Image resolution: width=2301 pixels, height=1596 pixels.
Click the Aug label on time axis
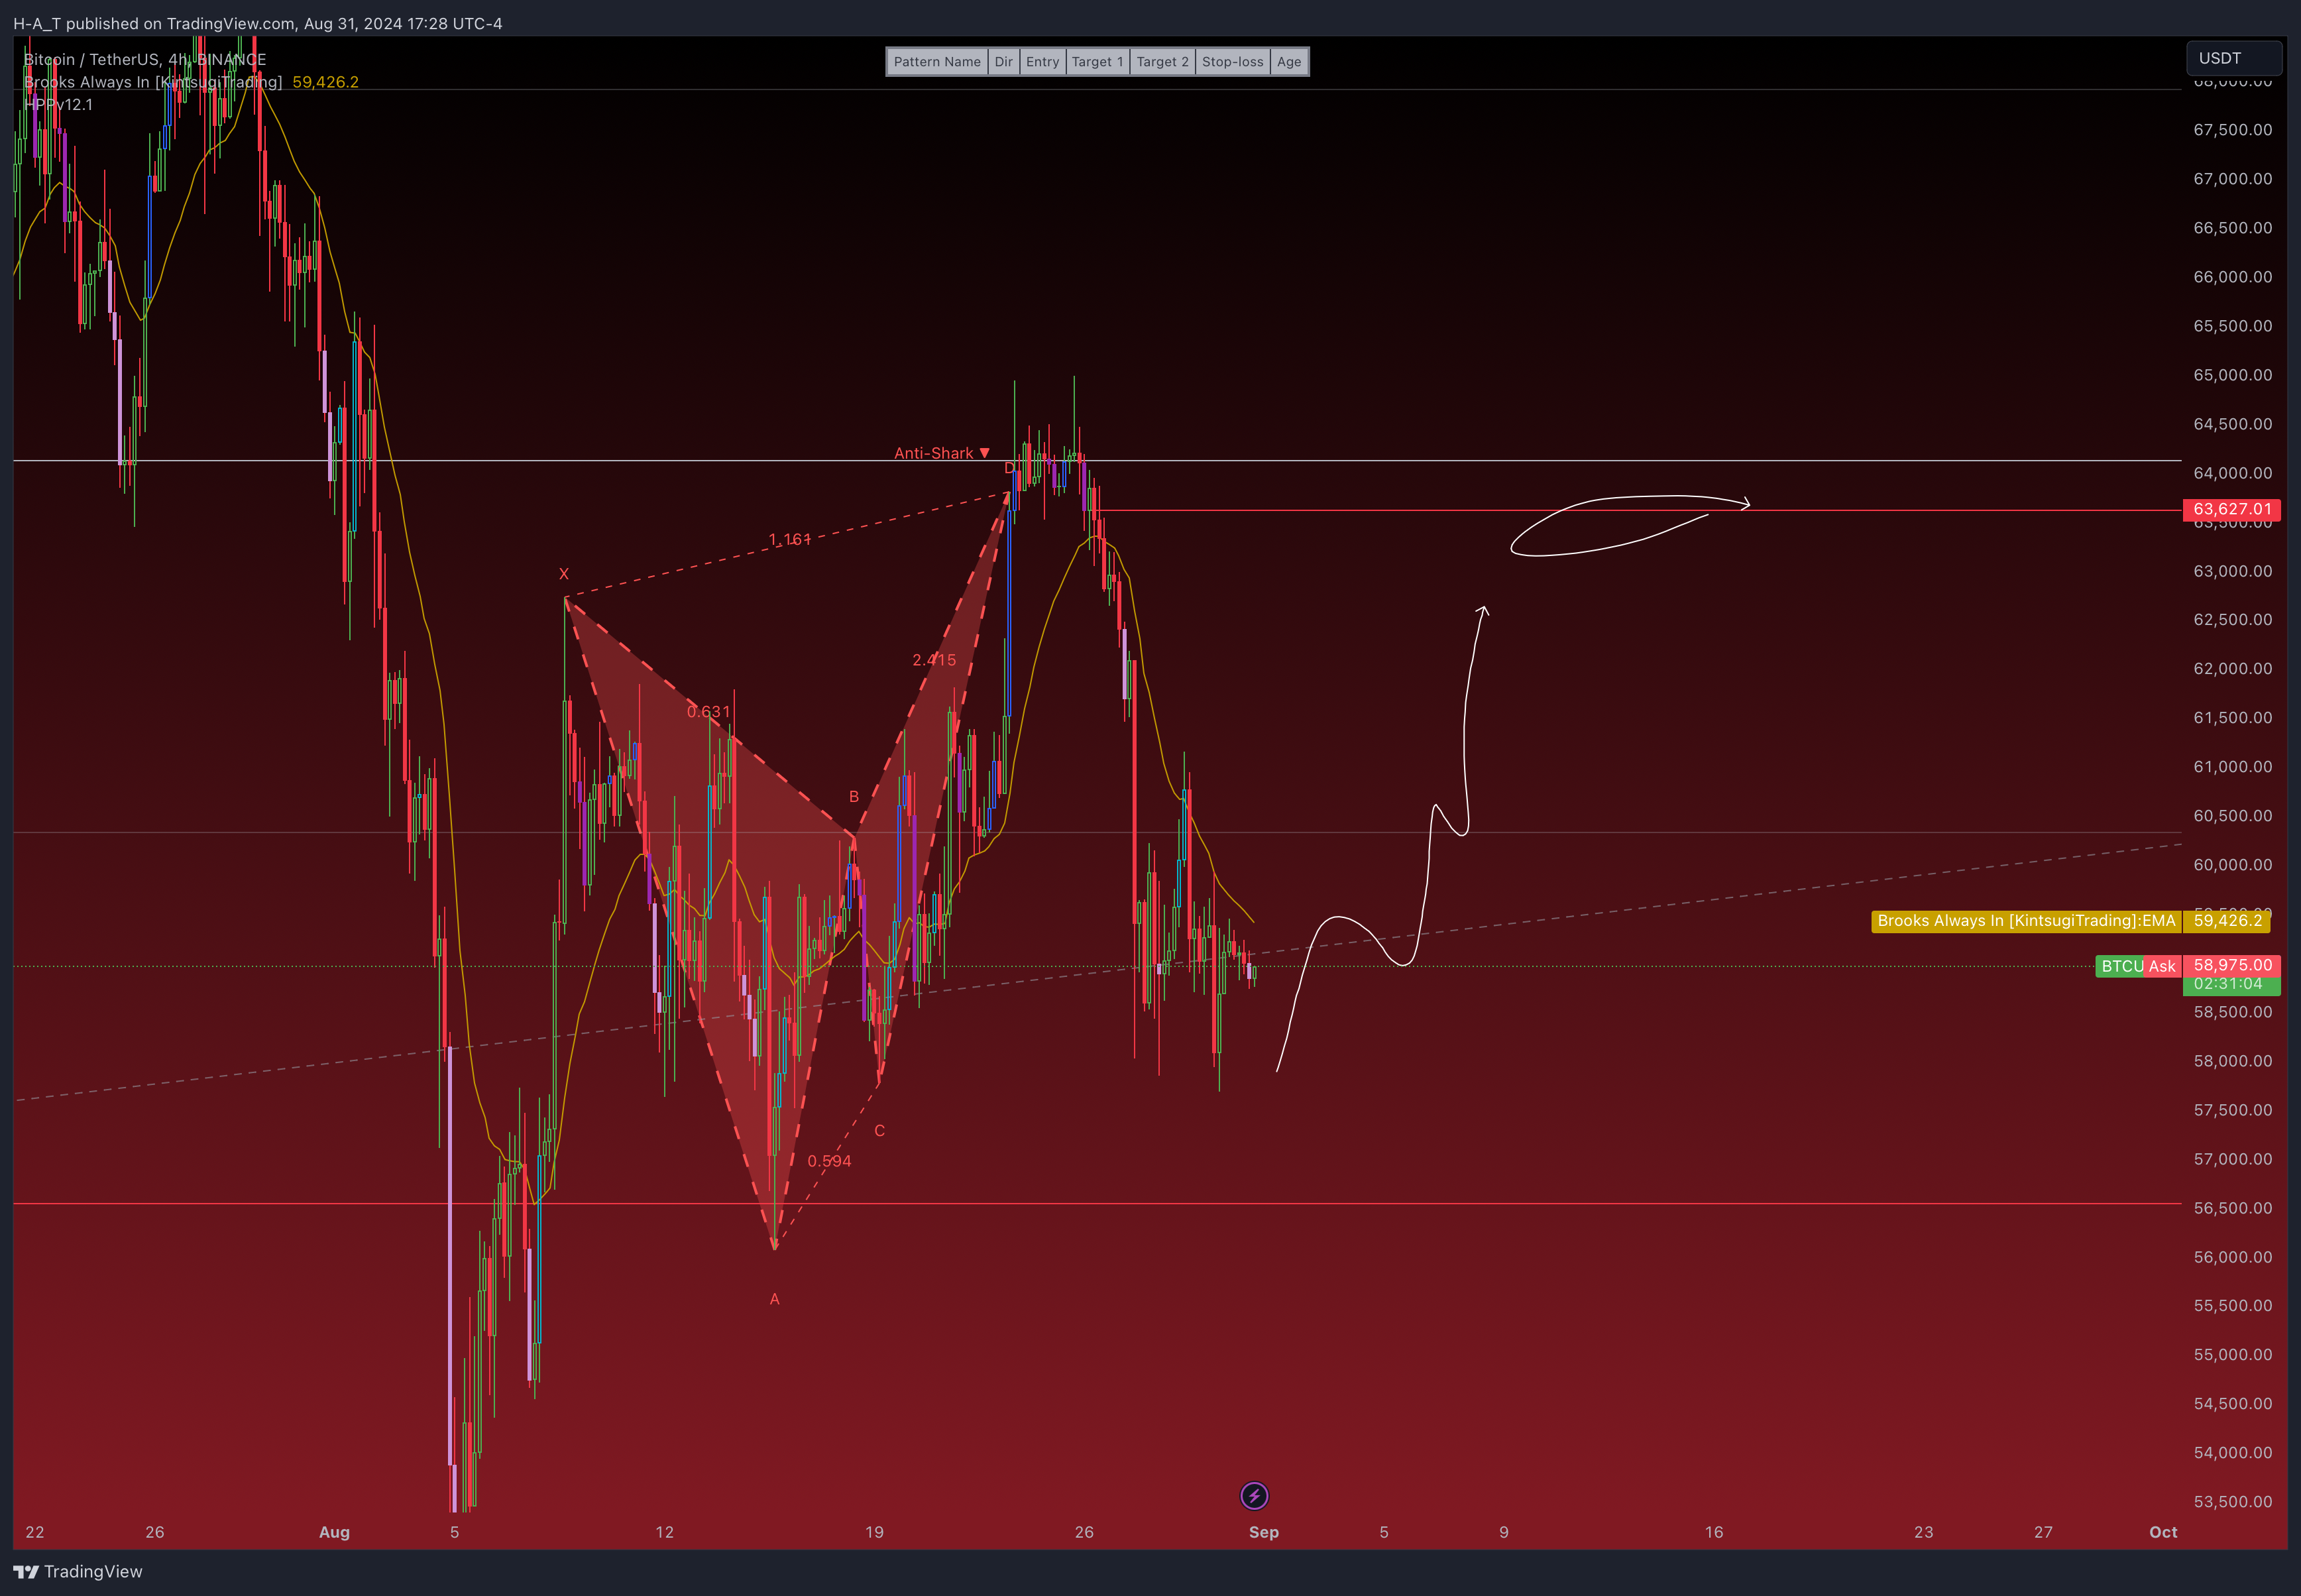point(334,1532)
